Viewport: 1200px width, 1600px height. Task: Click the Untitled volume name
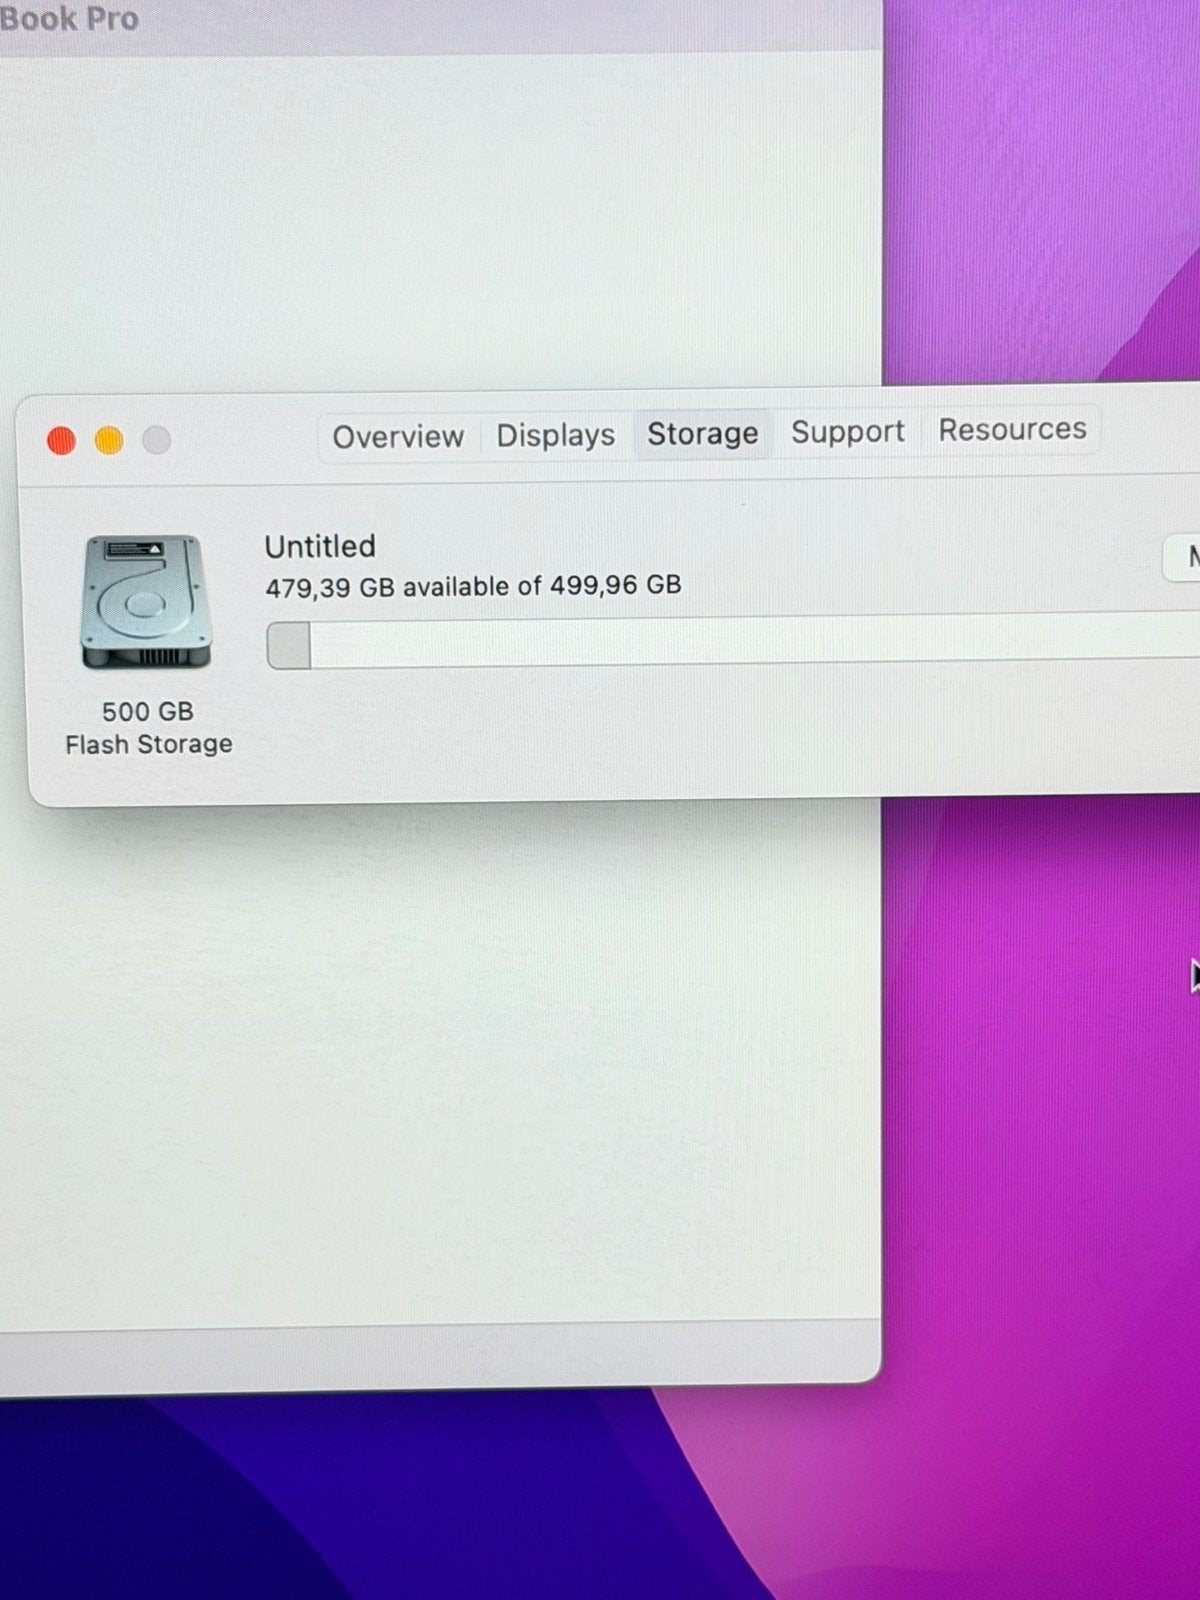click(320, 546)
